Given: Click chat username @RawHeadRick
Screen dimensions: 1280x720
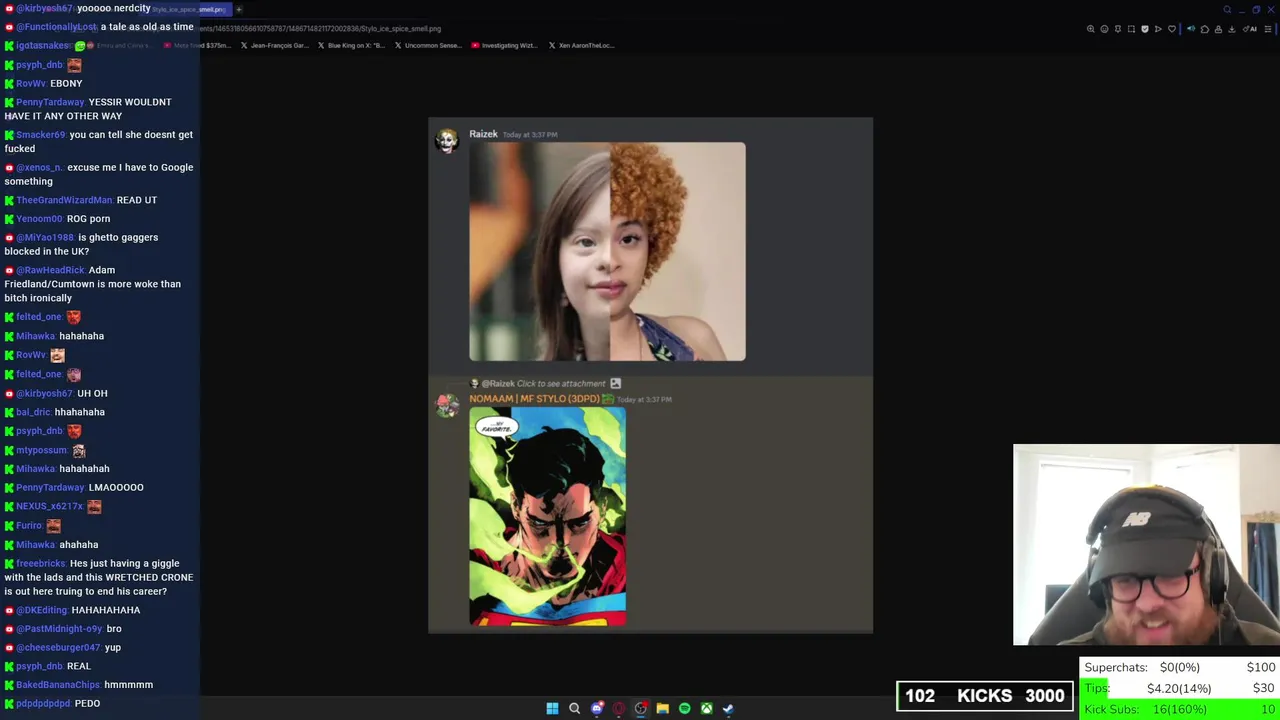Looking at the screenshot, I should click(x=51, y=270).
